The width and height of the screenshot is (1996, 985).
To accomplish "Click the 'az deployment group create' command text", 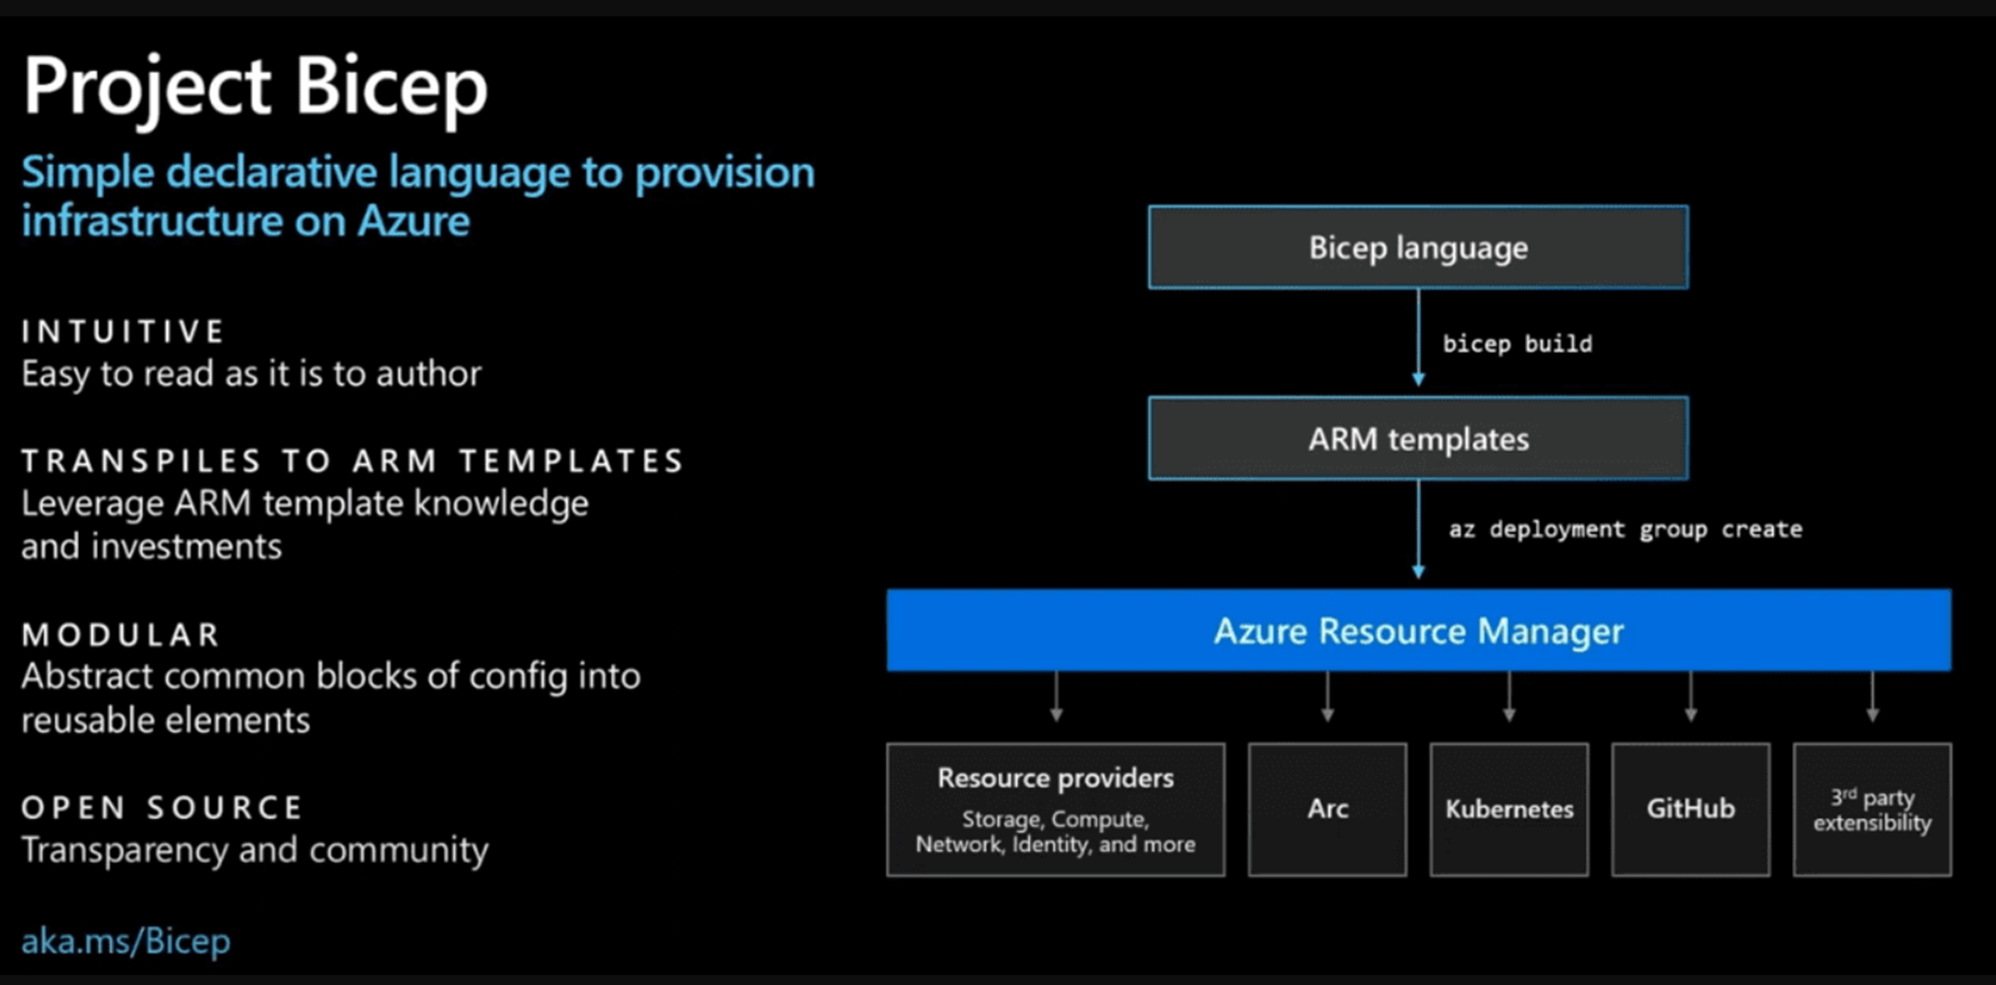I will click(x=1625, y=529).
